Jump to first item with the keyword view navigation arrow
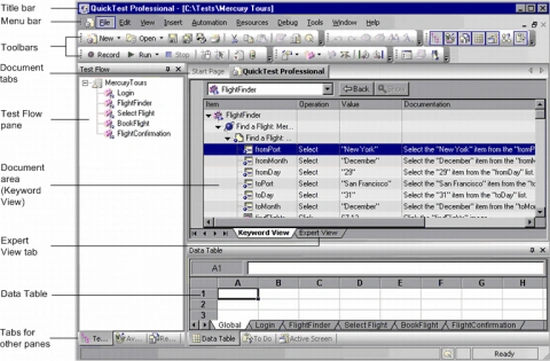Image resolution: width=550 pixels, height=361 pixels. [194, 233]
